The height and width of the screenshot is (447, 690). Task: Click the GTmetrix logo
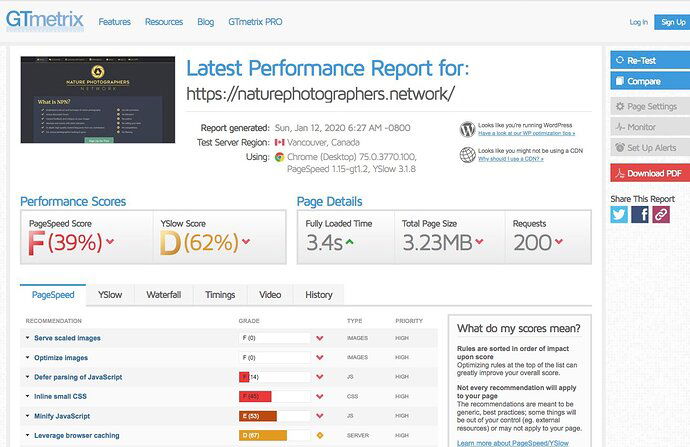tap(45, 19)
